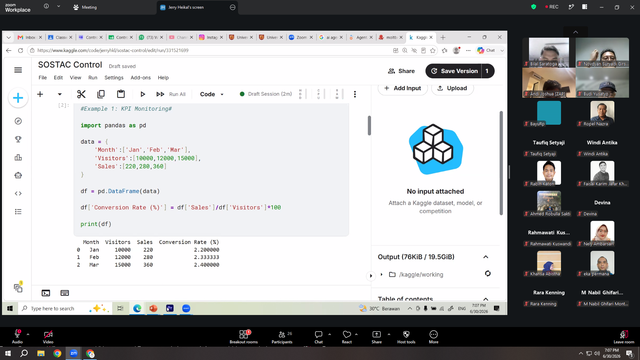The image size is (640, 360).
Task: Click the notebook vertical scrollbar
Action: 369,125
